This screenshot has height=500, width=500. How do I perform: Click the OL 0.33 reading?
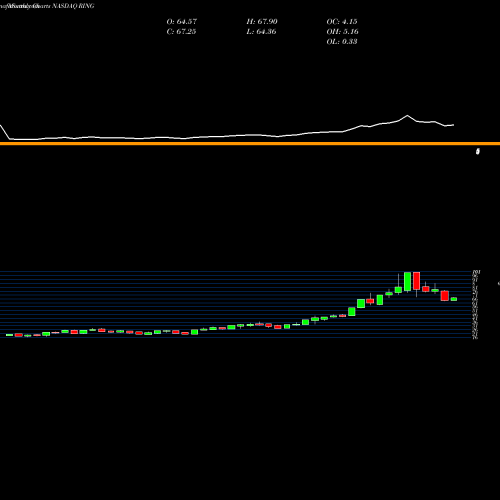pyautogui.click(x=342, y=42)
